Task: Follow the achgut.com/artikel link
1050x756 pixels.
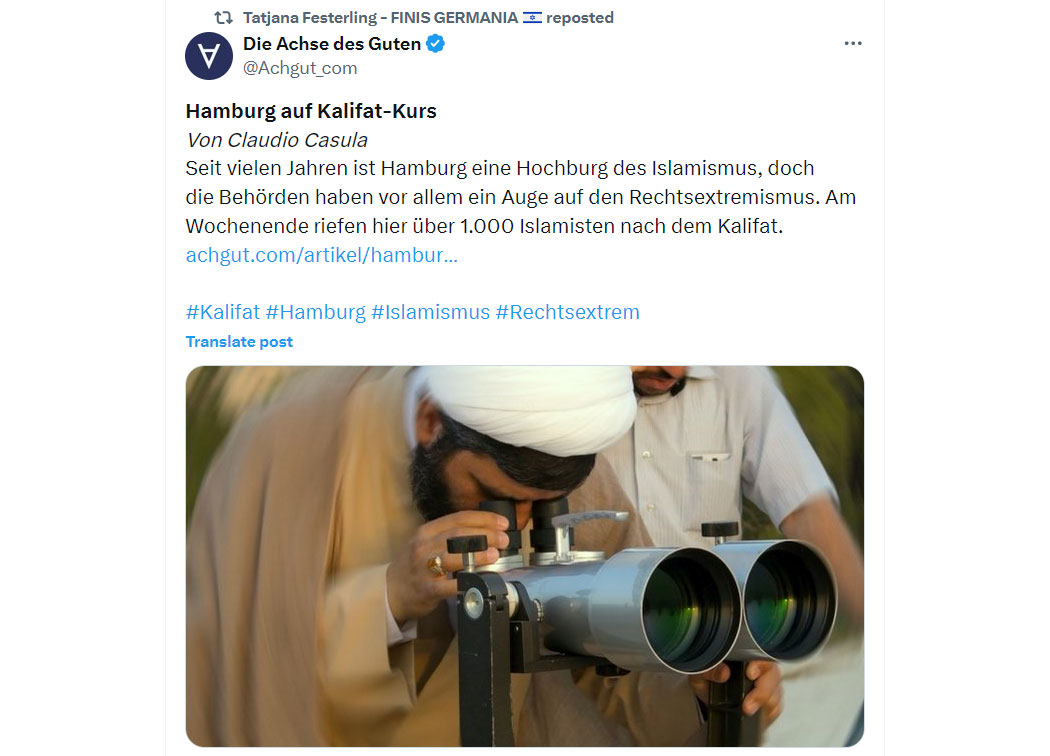Action: pyautogui.click(x=321, y=254)
